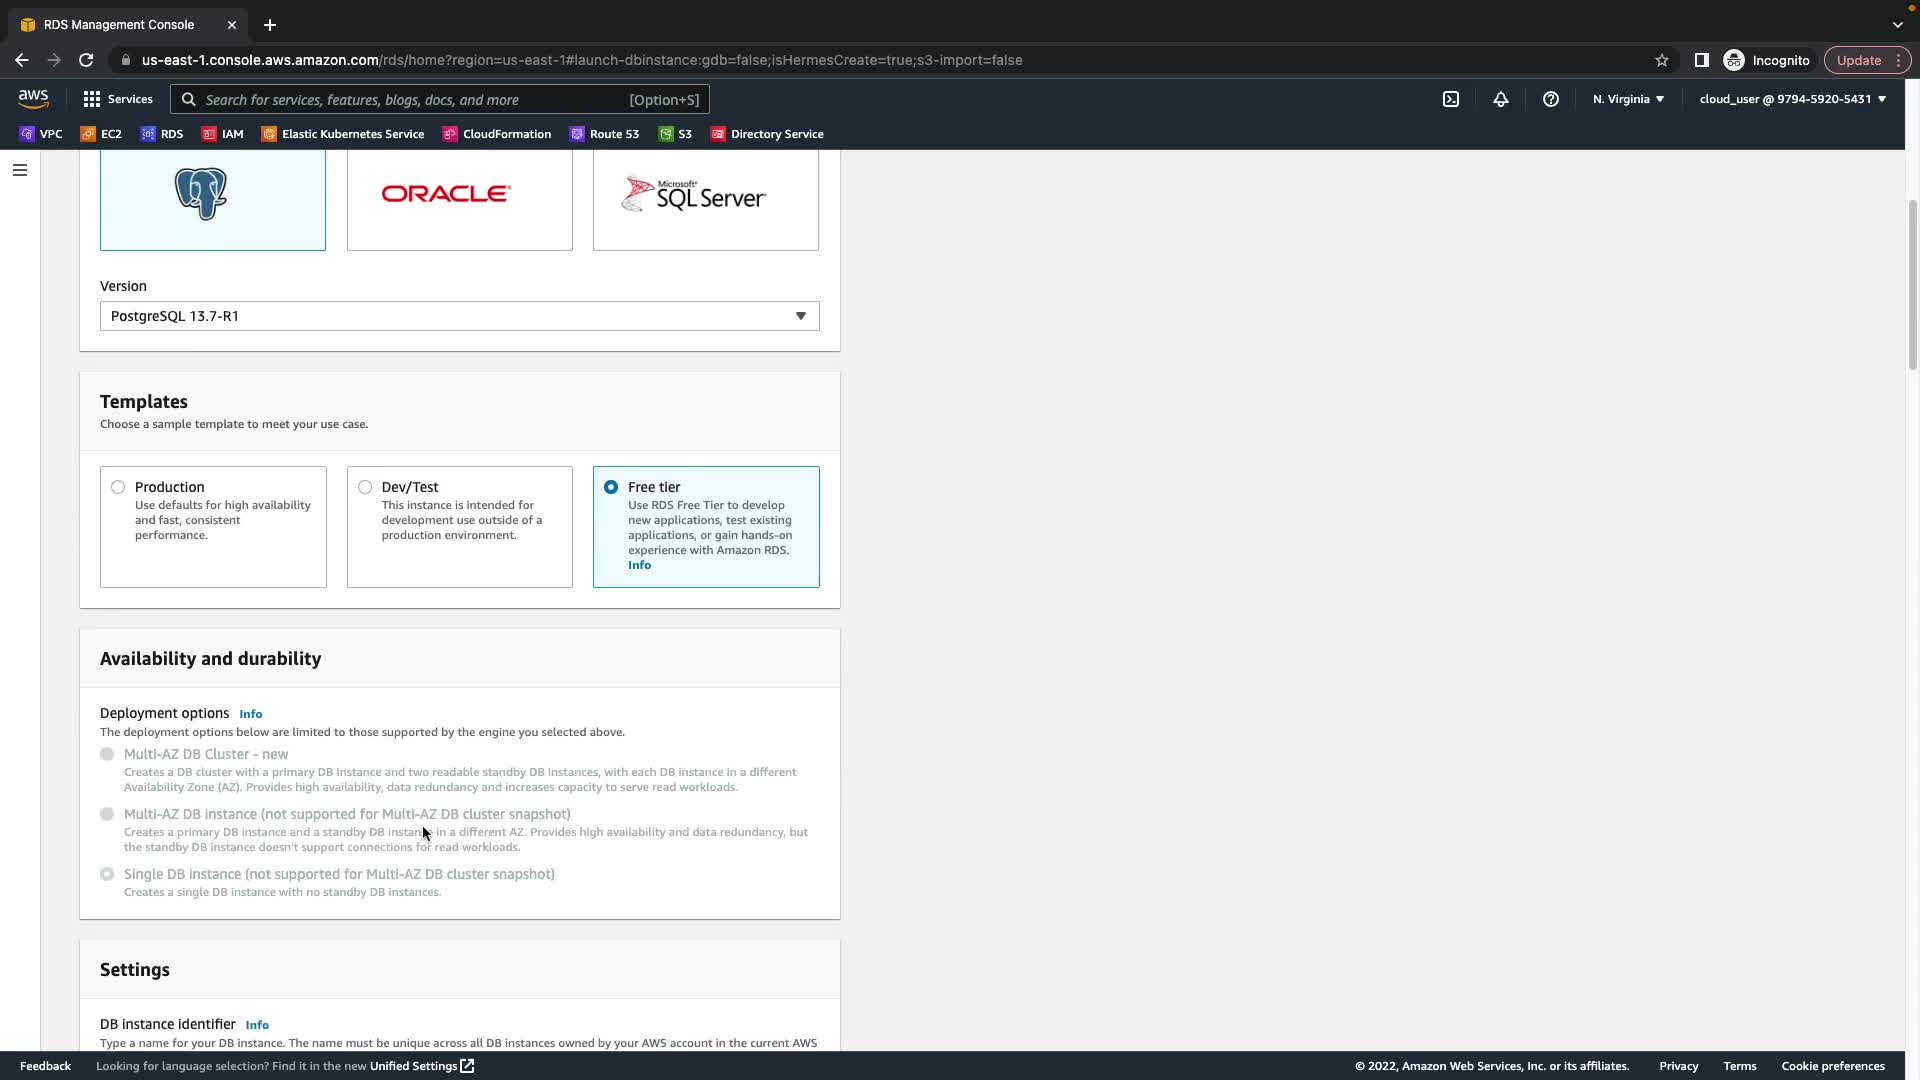
Task: Click Info link beside Deployment options
Action: (250, 714)
